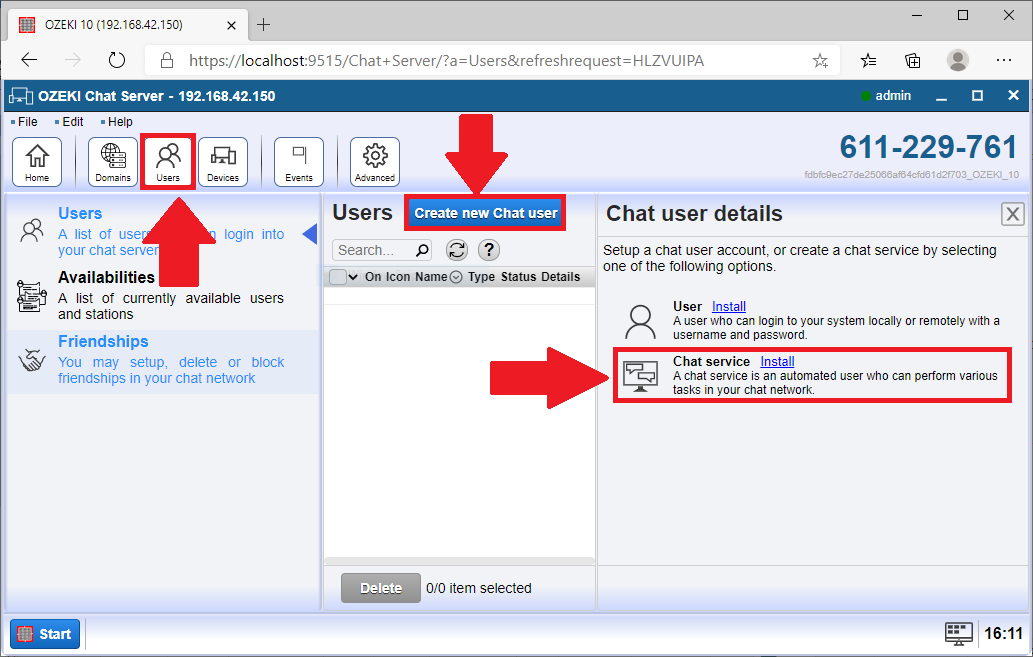Install a Chat service via the Install link

777,361
